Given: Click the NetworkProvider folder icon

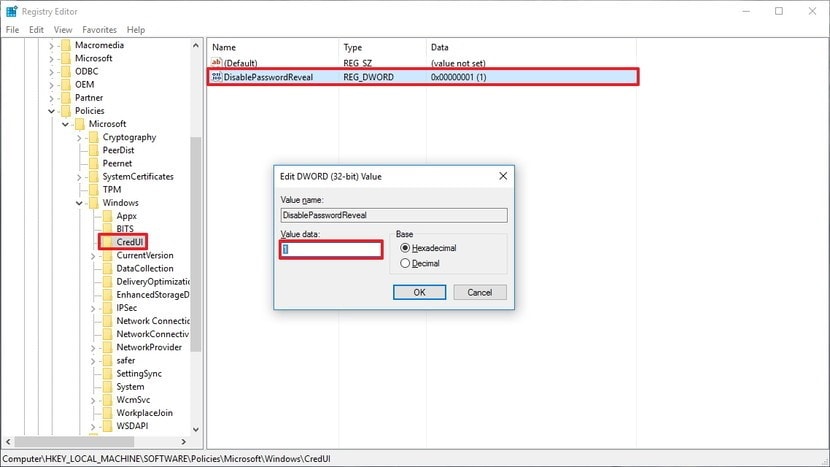Looking at the screenshot, I should [107, 347].
